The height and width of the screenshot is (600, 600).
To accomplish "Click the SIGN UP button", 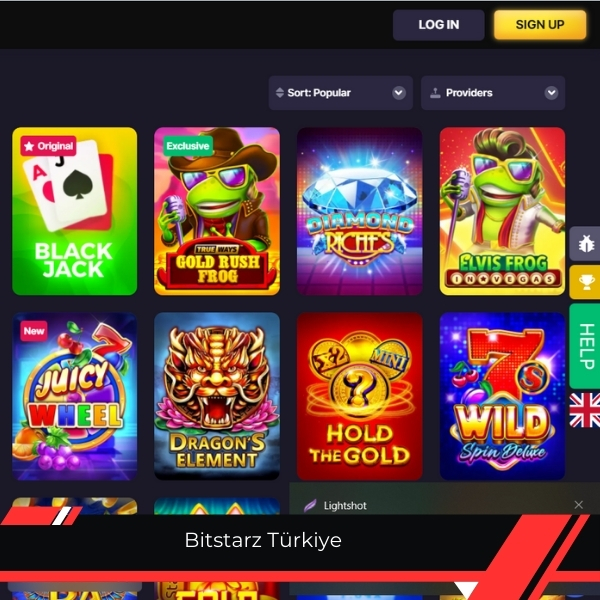I will point(540,25).
